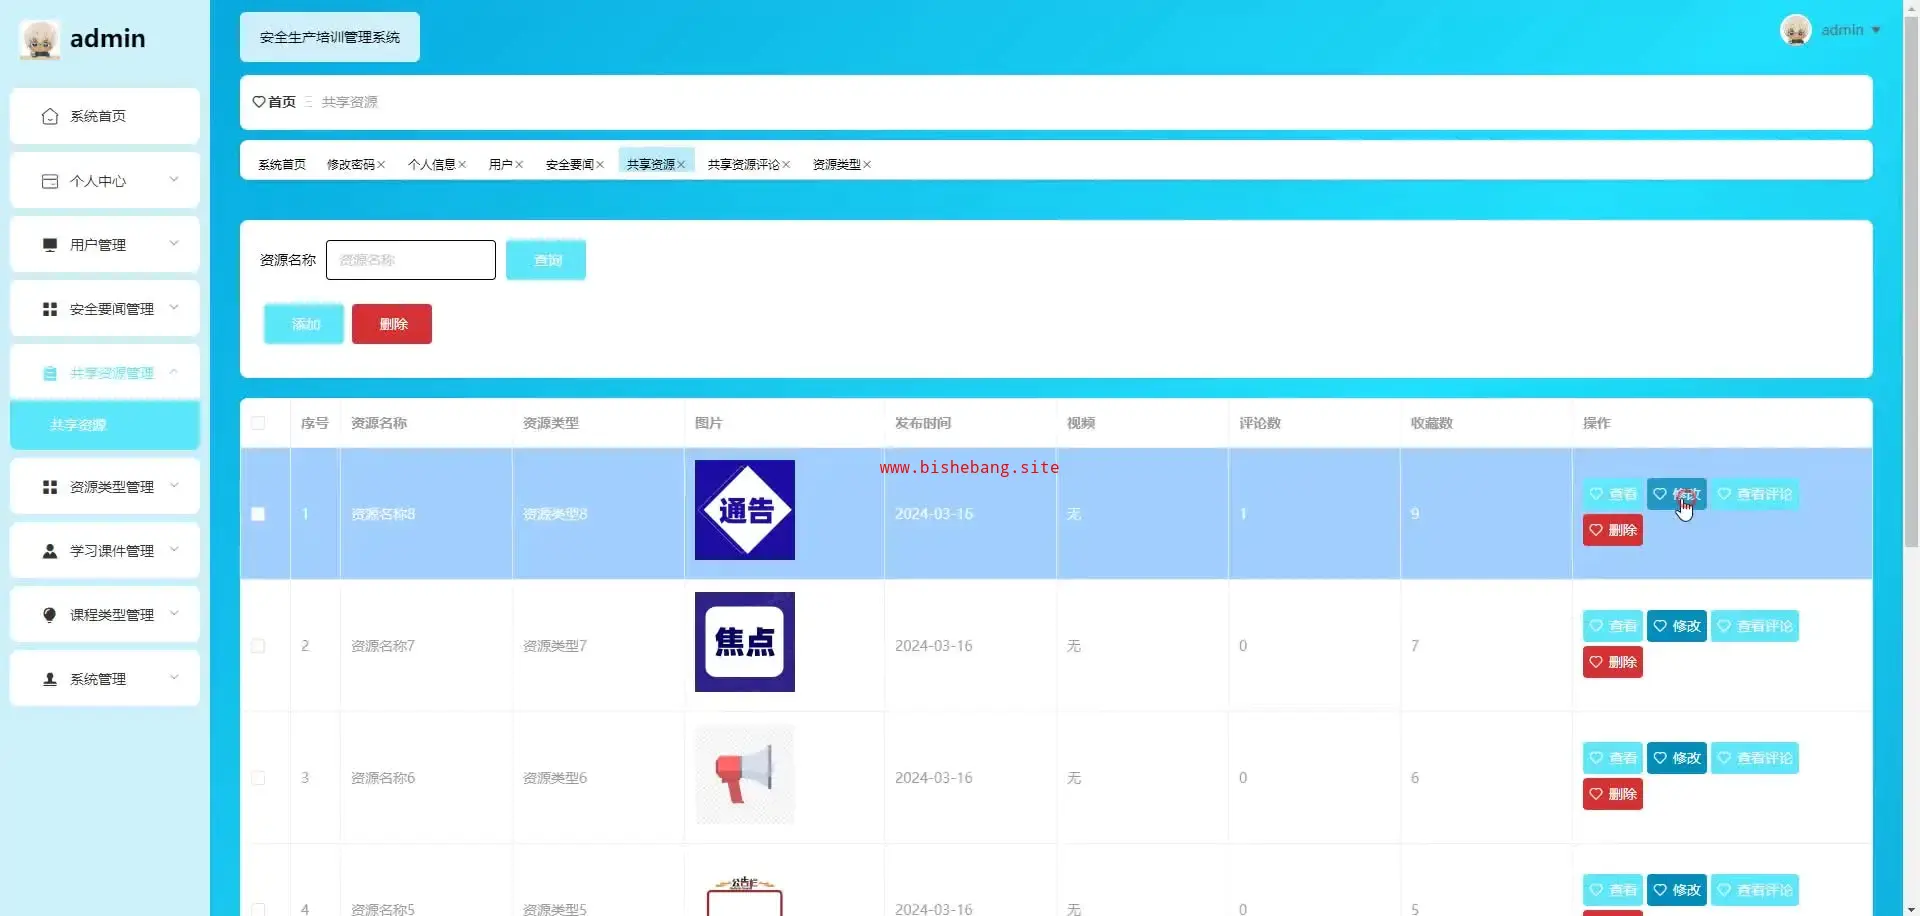
Task: Expand the 课程类型管理 menu chevron
Action: click(x=174, y=614)
